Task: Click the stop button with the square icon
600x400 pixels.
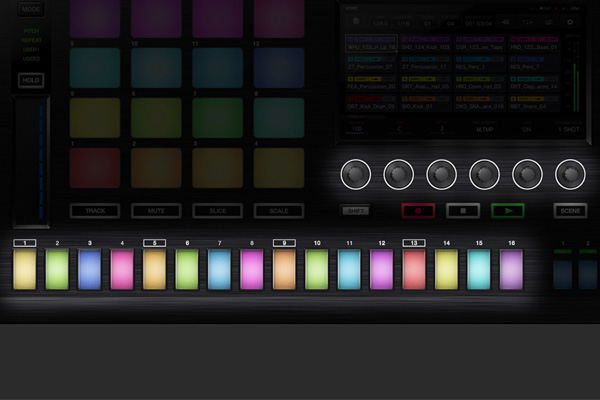Action: [x=463, y=211]
